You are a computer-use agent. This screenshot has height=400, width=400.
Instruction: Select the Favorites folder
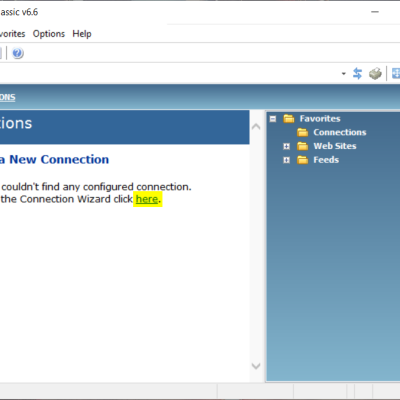coord(320,119)
